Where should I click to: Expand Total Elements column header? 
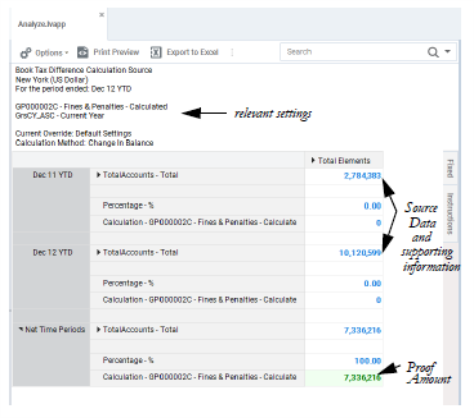pos(313,160)
